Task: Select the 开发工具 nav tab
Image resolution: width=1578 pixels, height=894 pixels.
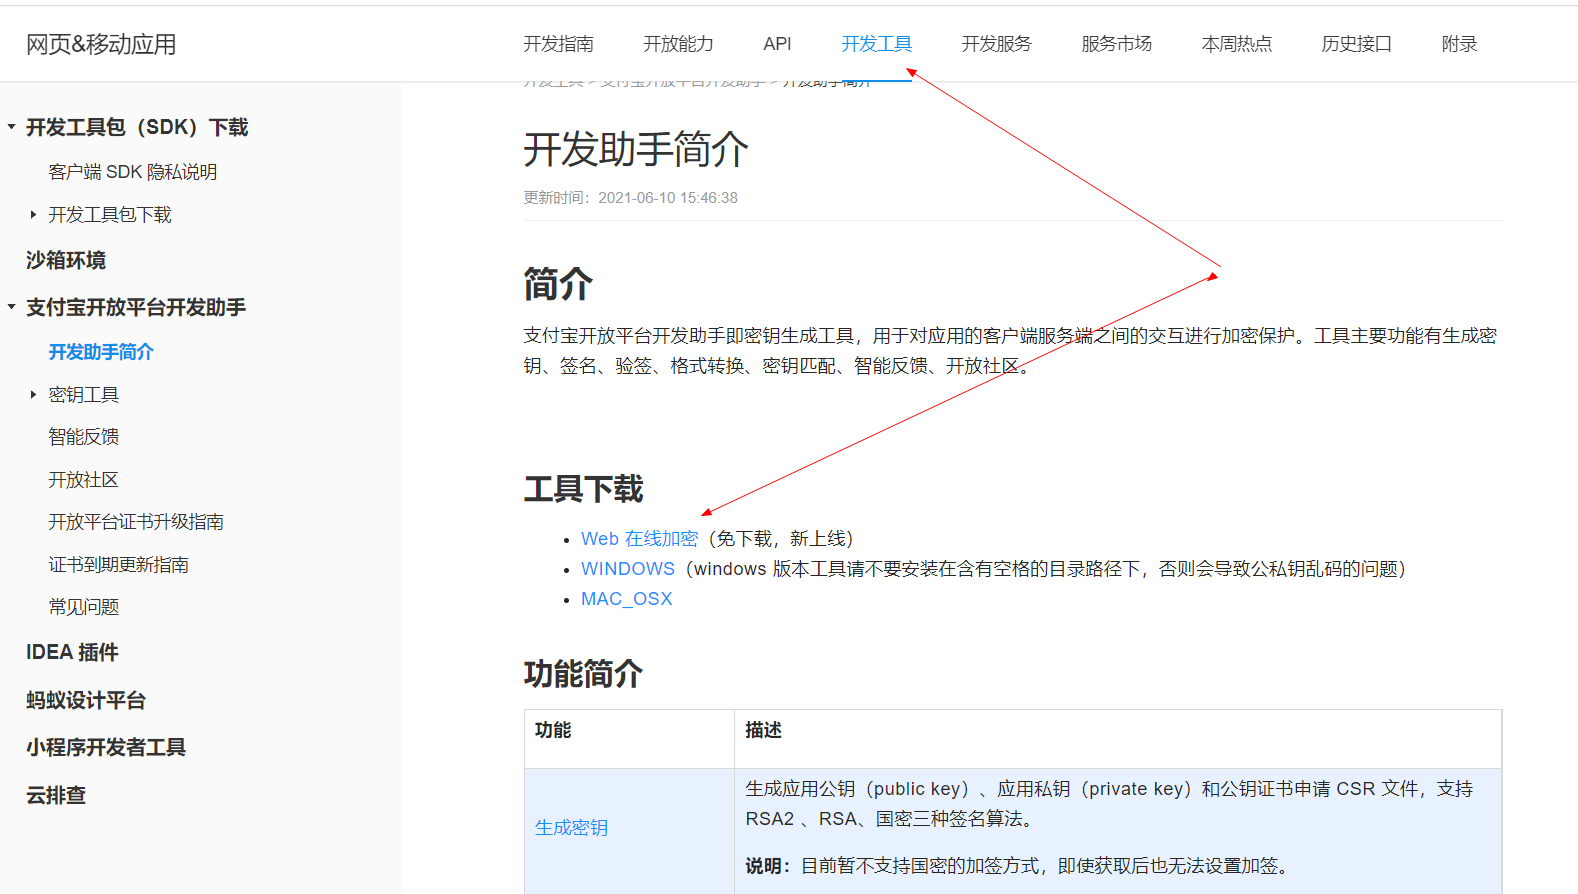Action: [876, 44]
